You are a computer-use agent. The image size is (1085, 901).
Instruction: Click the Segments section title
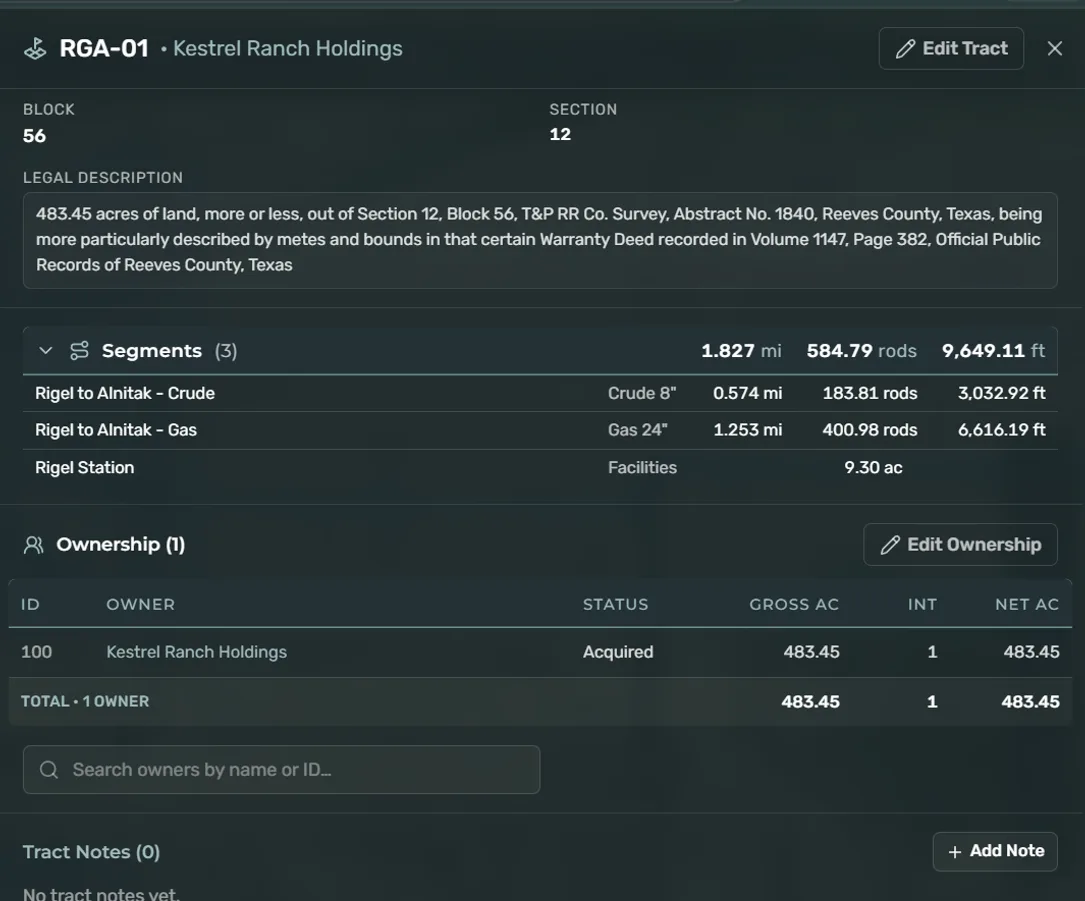152,351
